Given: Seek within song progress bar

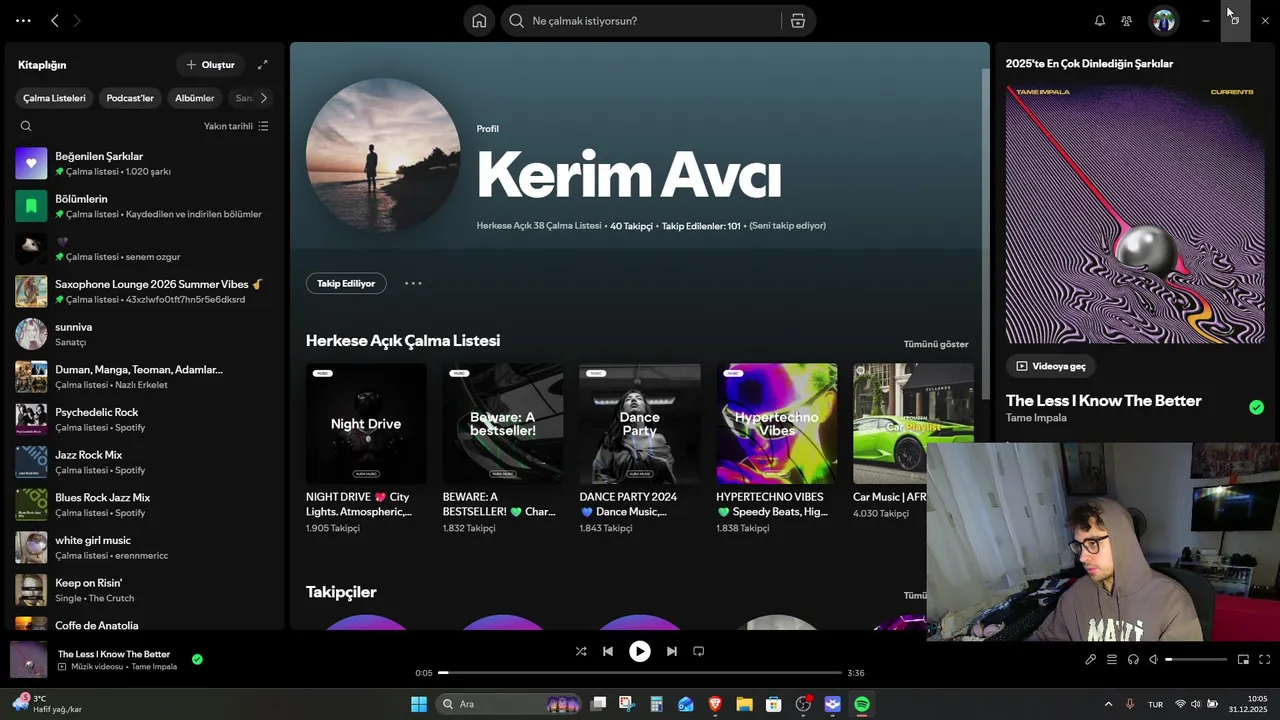Looking at the screenshot, I should (x=640, y=673).
